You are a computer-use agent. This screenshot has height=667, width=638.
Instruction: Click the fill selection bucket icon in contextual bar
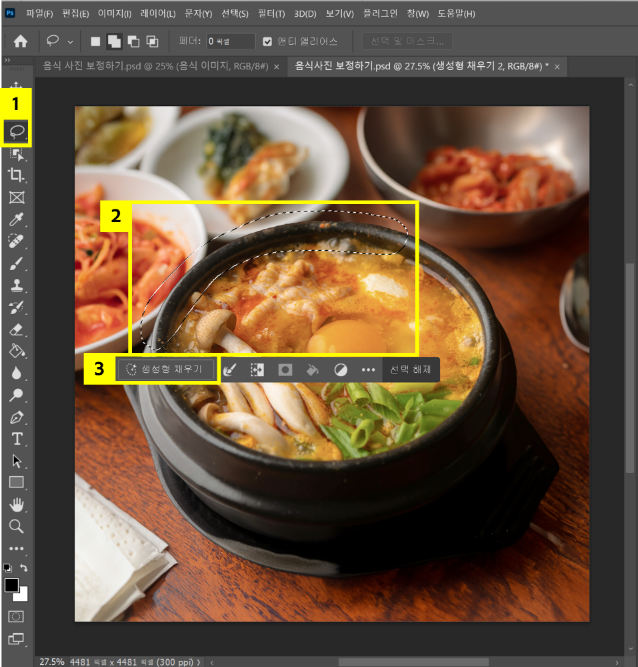(313, 369)
